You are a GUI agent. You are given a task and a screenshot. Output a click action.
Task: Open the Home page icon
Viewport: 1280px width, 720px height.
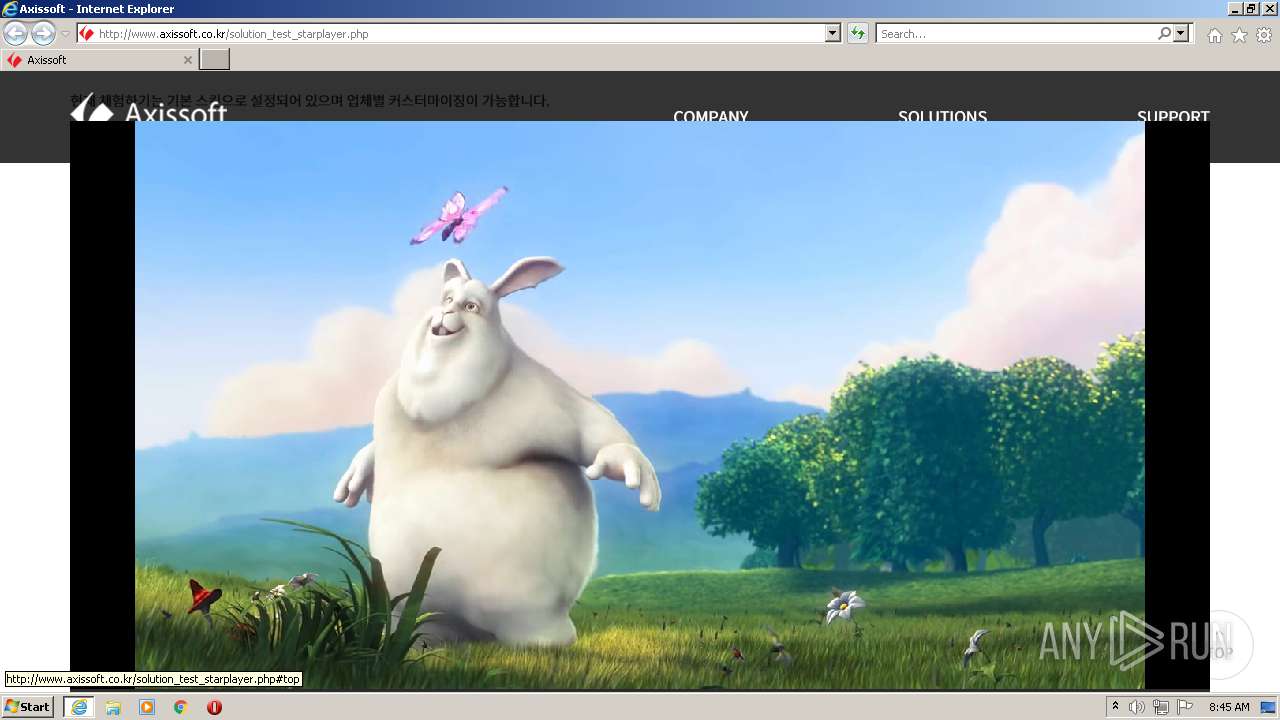pos(1214,35)
